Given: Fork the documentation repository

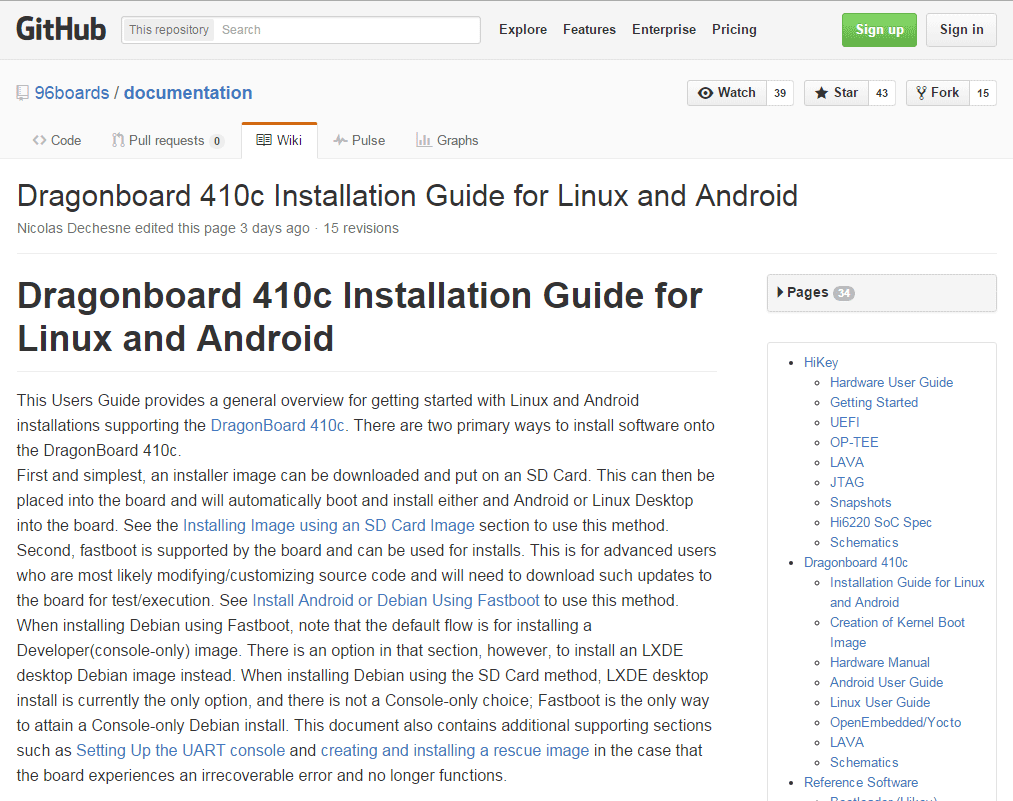Looking at the screenshot, I should coord(937,93).
